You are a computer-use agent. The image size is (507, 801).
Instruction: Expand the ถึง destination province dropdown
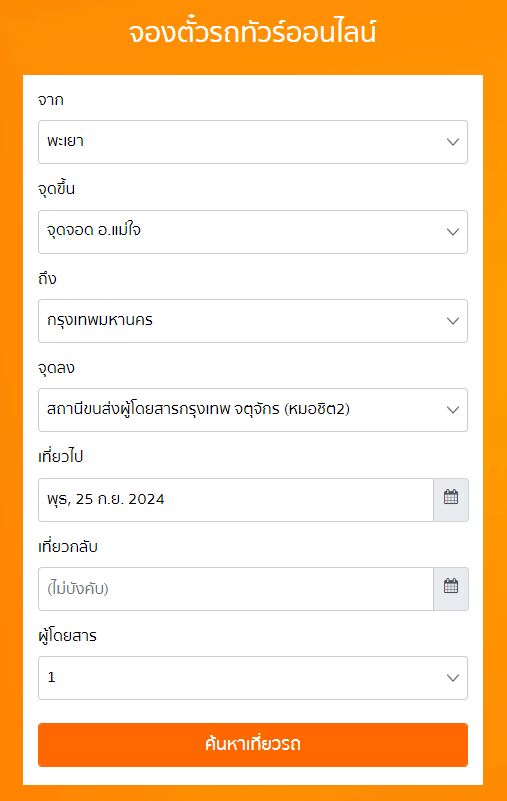tap(253, 321)
